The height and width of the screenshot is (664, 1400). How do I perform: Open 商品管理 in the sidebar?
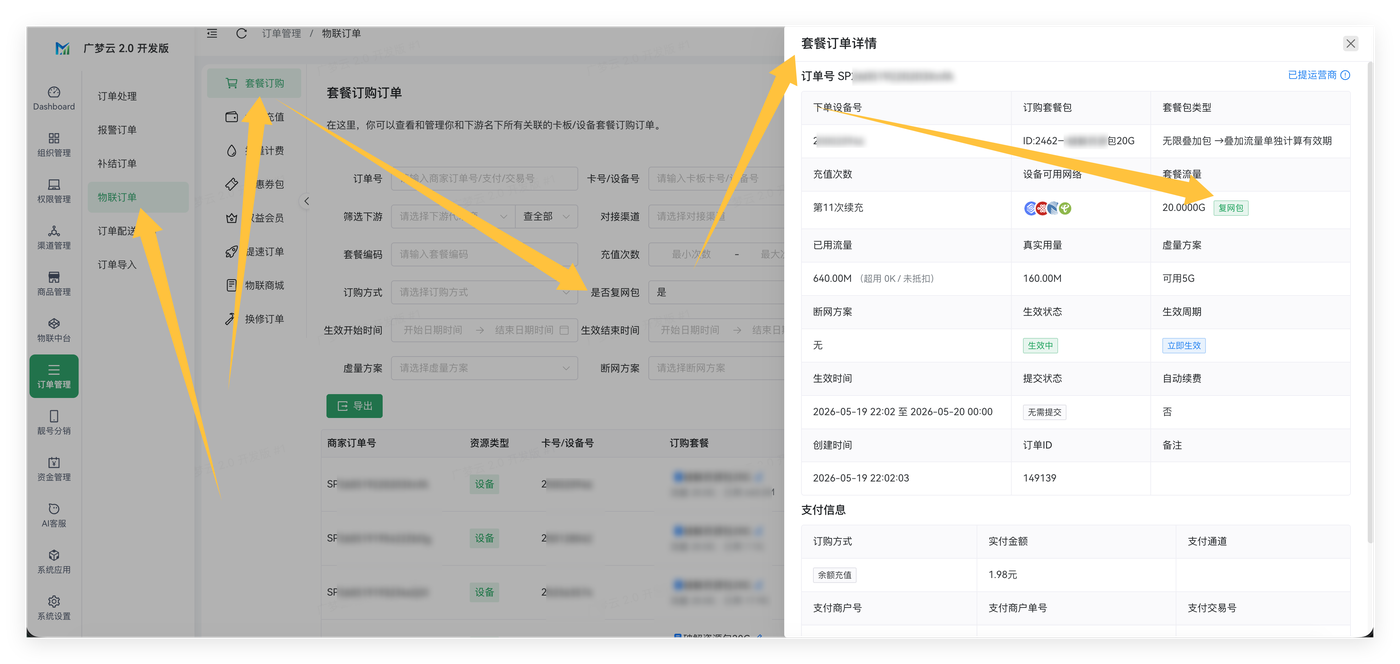coord(54,283)
